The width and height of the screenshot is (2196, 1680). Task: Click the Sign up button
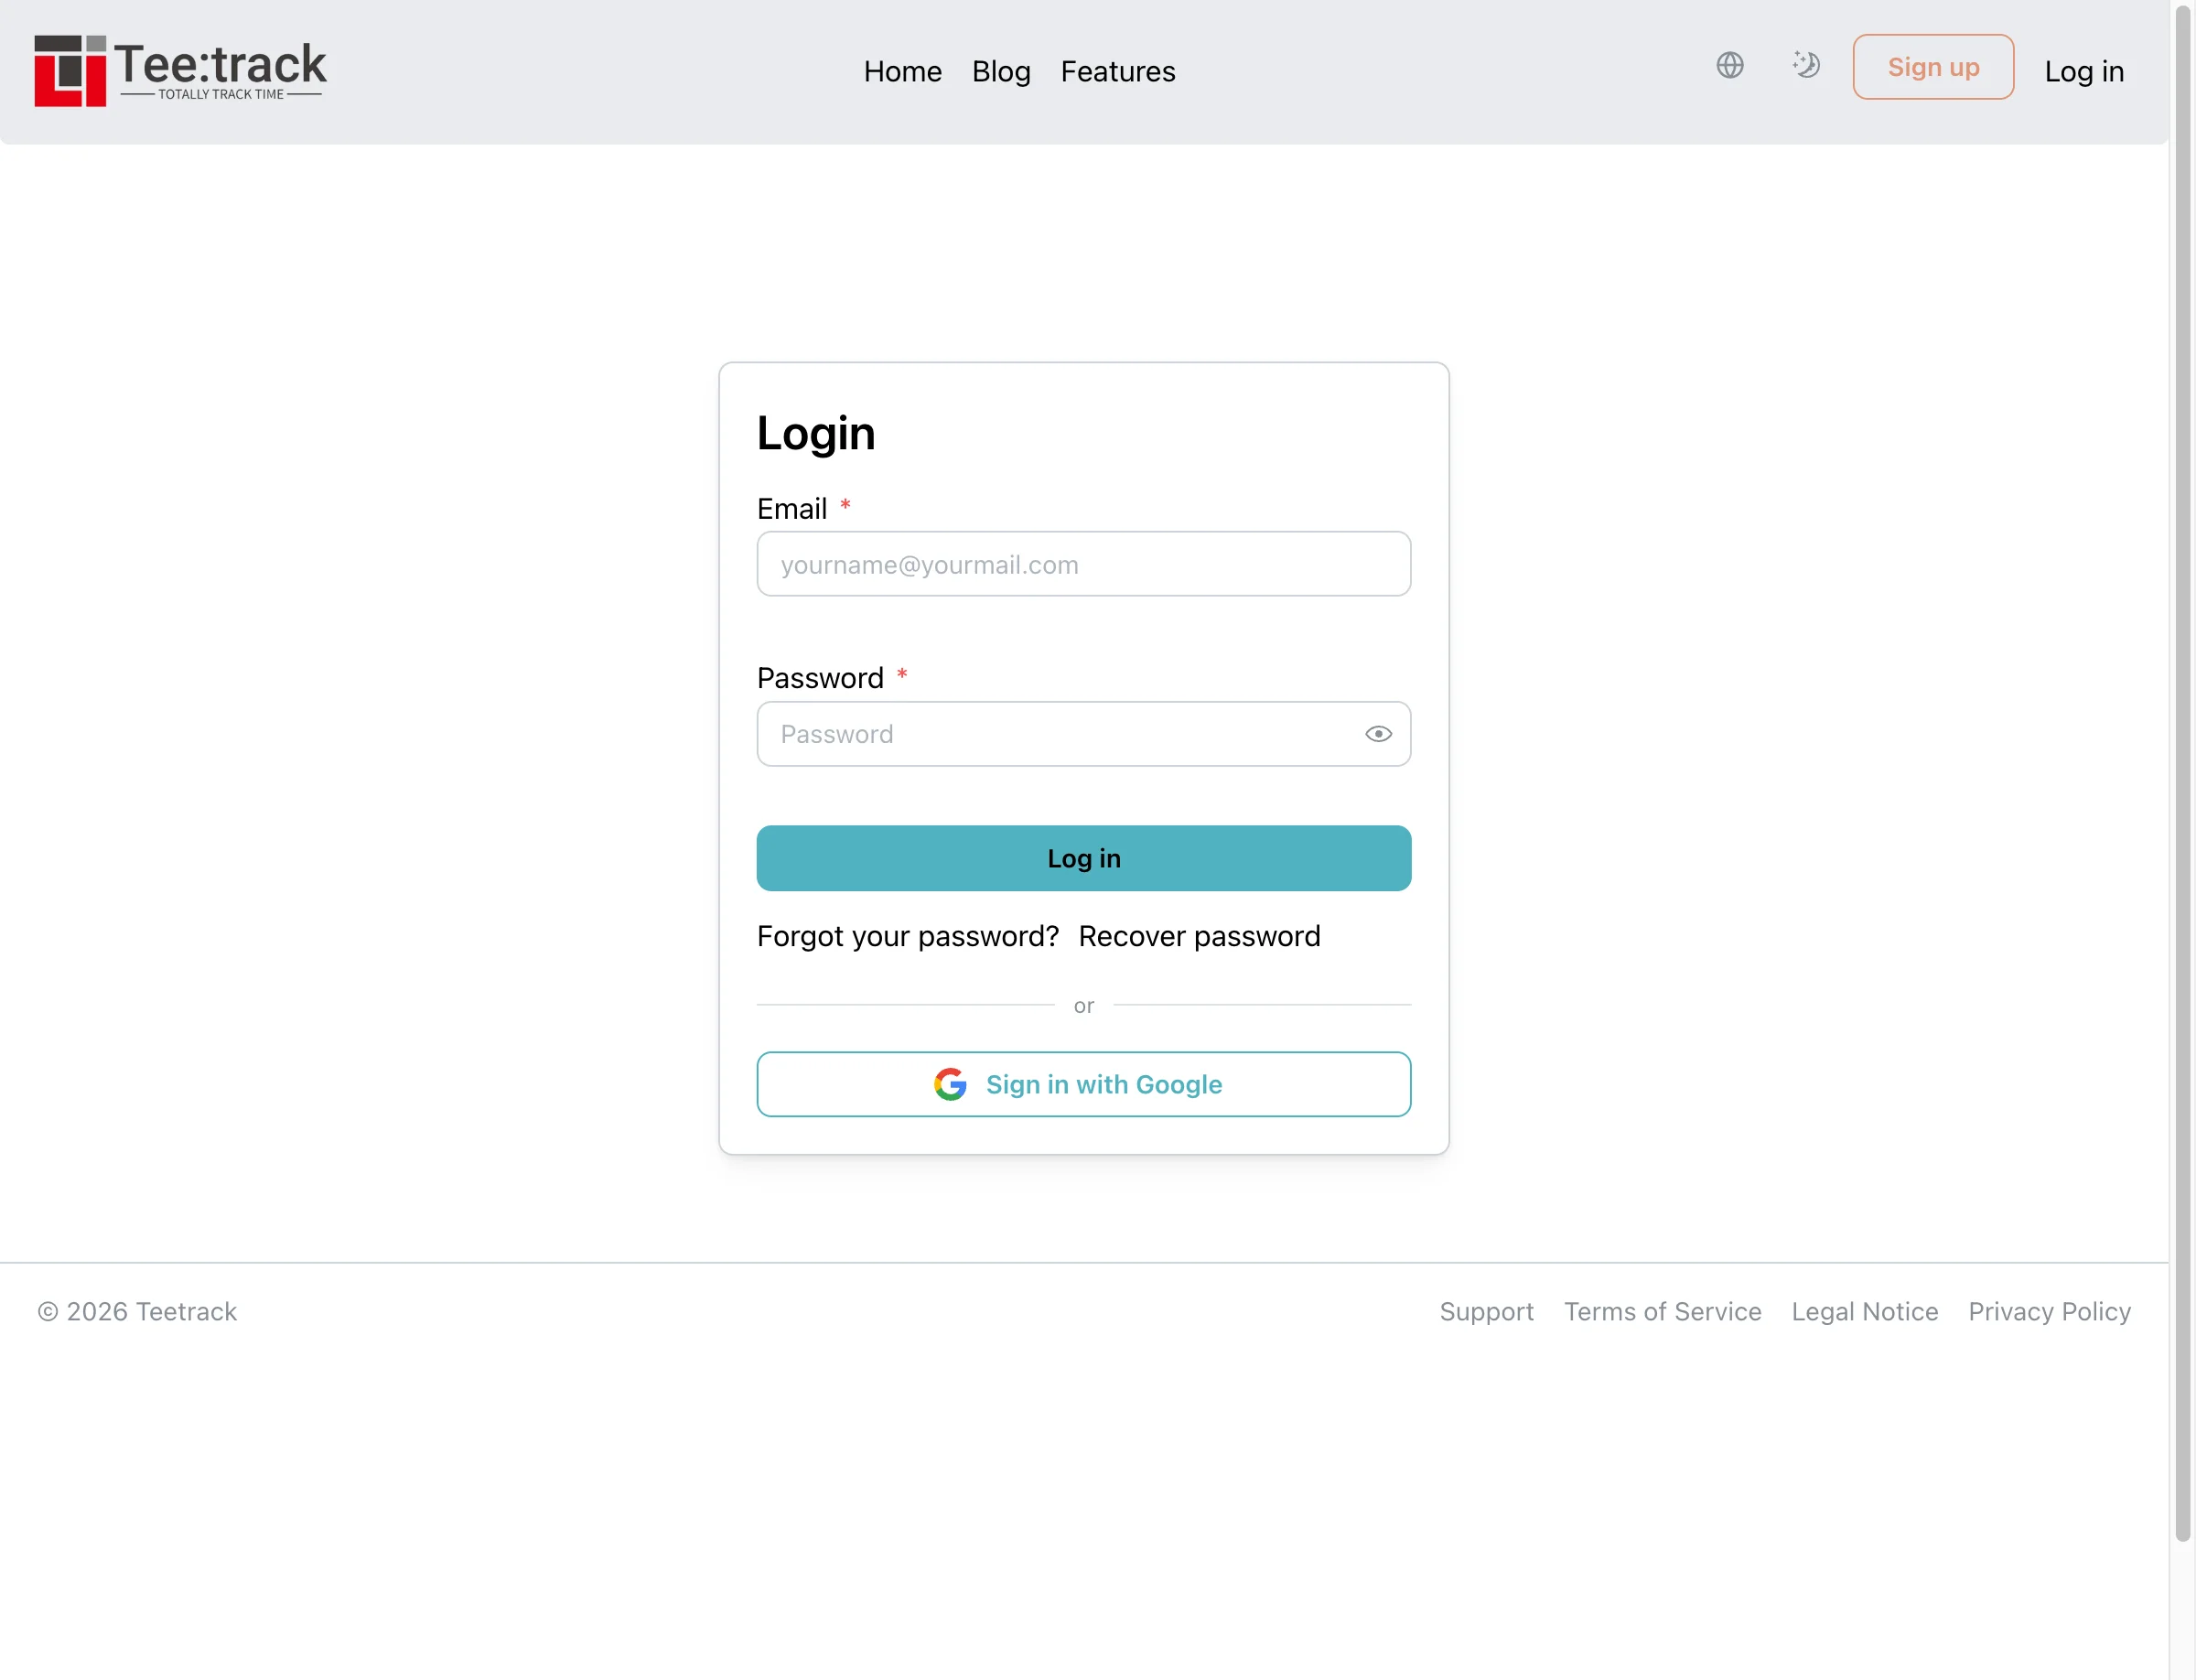click(1932, 67)
